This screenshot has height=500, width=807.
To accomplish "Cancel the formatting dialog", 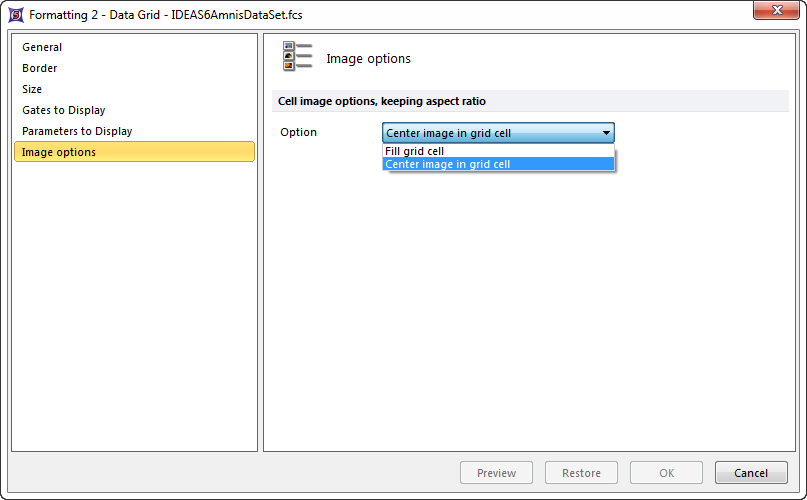I will pyautogui.click(x=750, y=473).
